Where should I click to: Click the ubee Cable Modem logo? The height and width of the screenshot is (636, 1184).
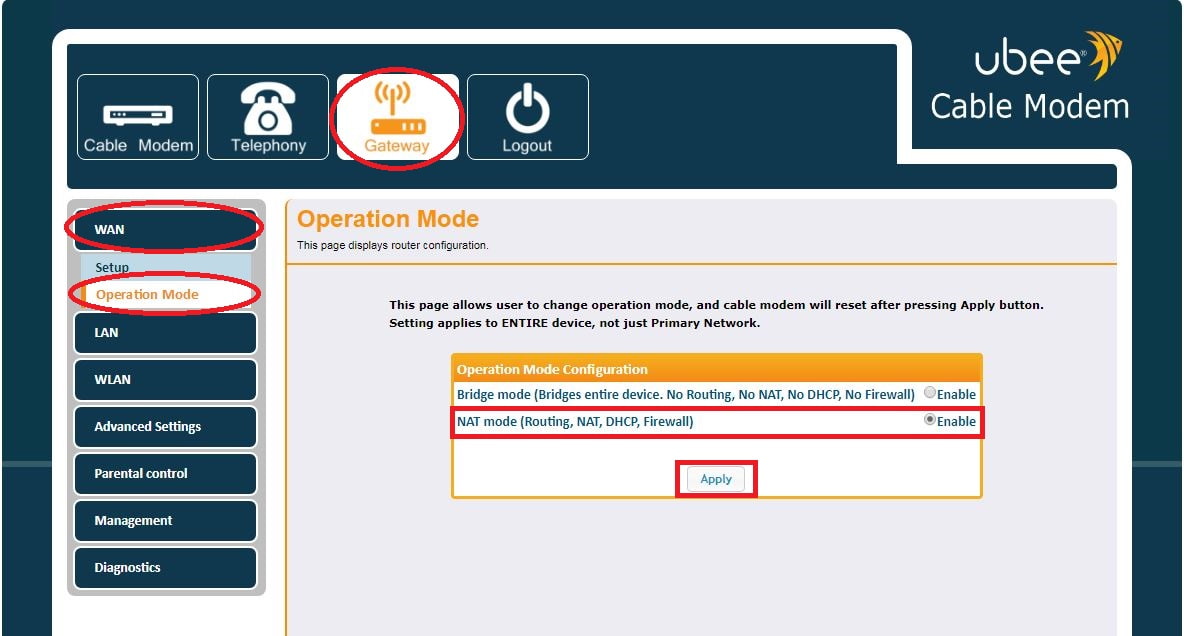point(1030,76)
